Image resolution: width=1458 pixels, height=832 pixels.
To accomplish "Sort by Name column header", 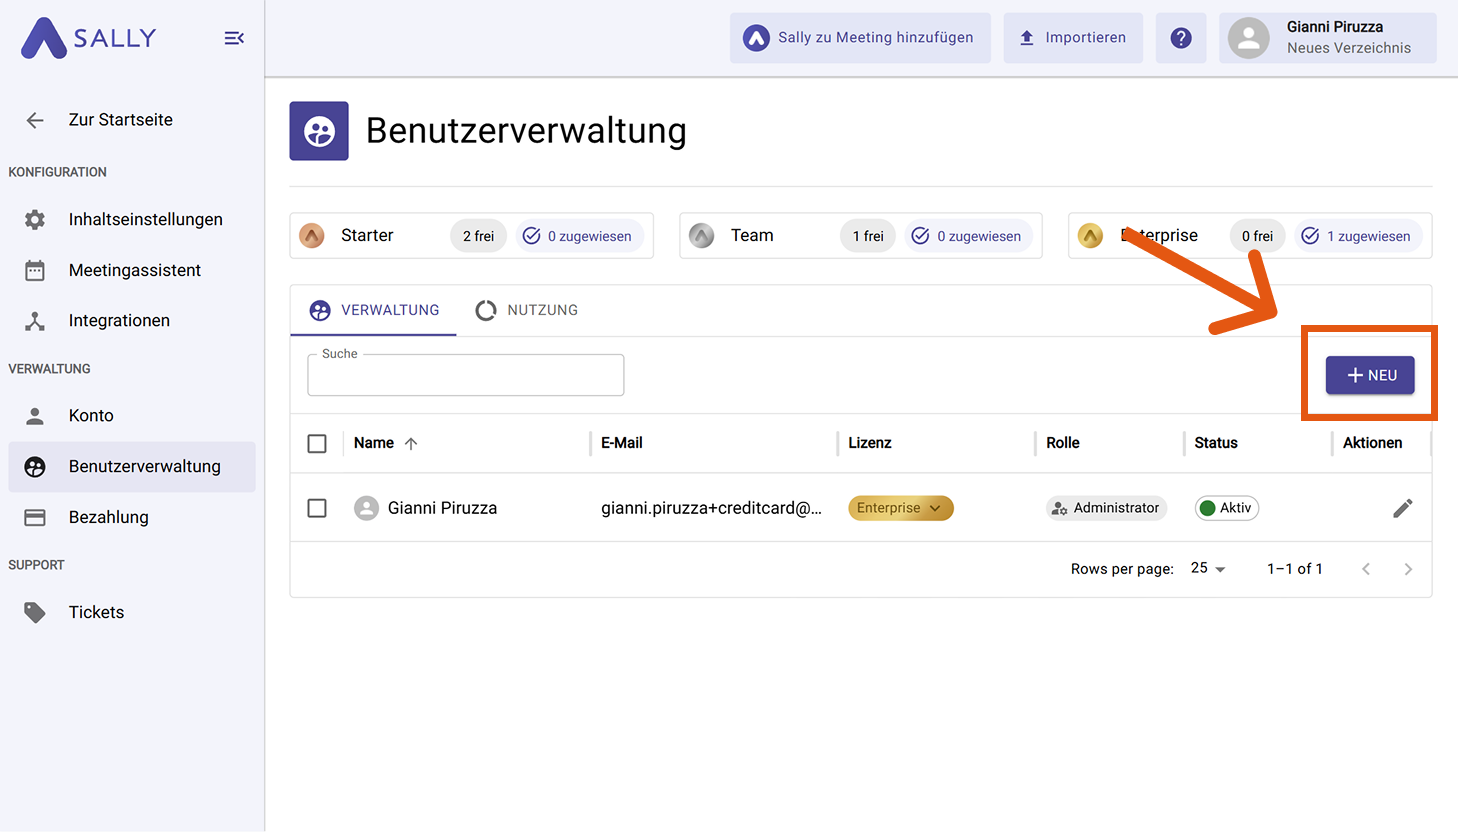I will (374, 443).
